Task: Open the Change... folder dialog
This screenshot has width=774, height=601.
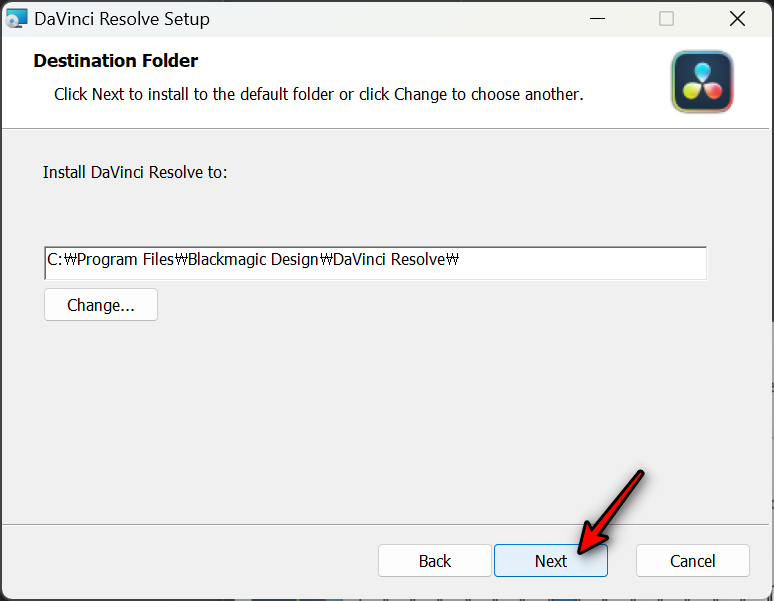Action: [101, 305]
